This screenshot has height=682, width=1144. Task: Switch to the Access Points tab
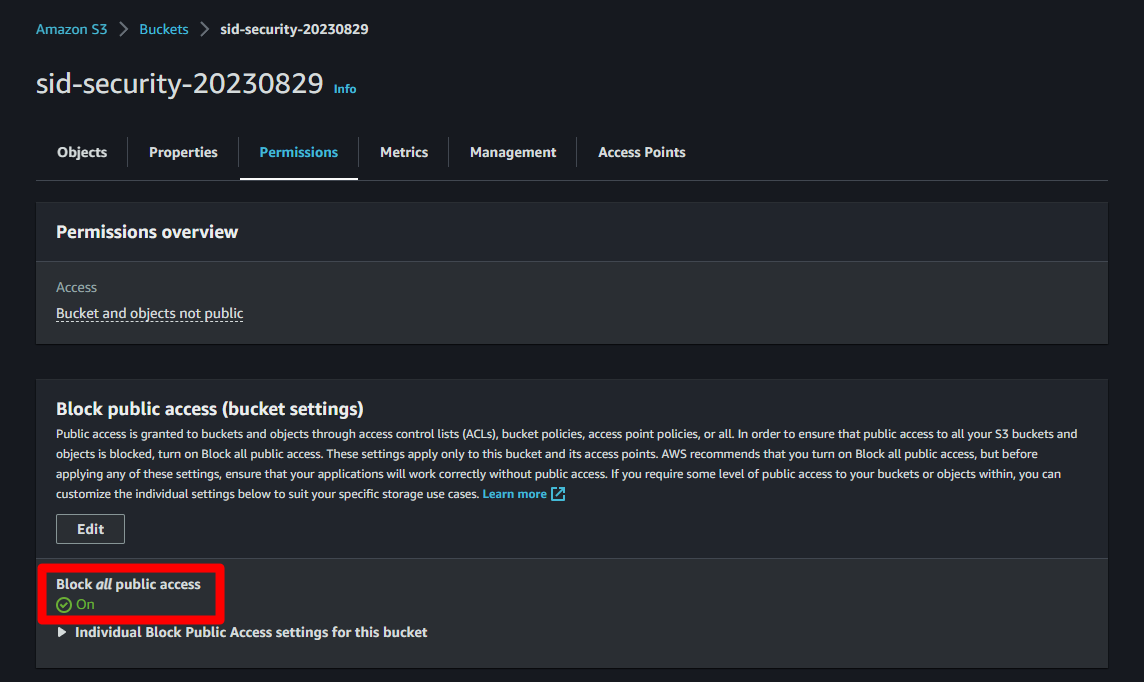[x=642, y=152]
